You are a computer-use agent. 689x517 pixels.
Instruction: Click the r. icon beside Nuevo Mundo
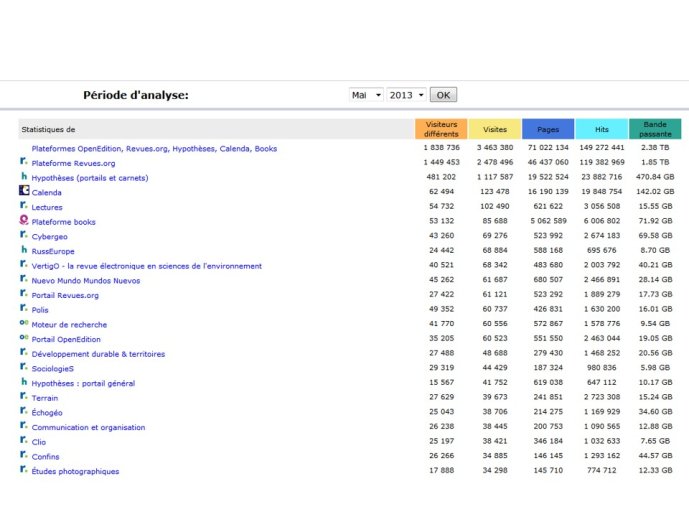pyautogui.click(x=24, y=278)
